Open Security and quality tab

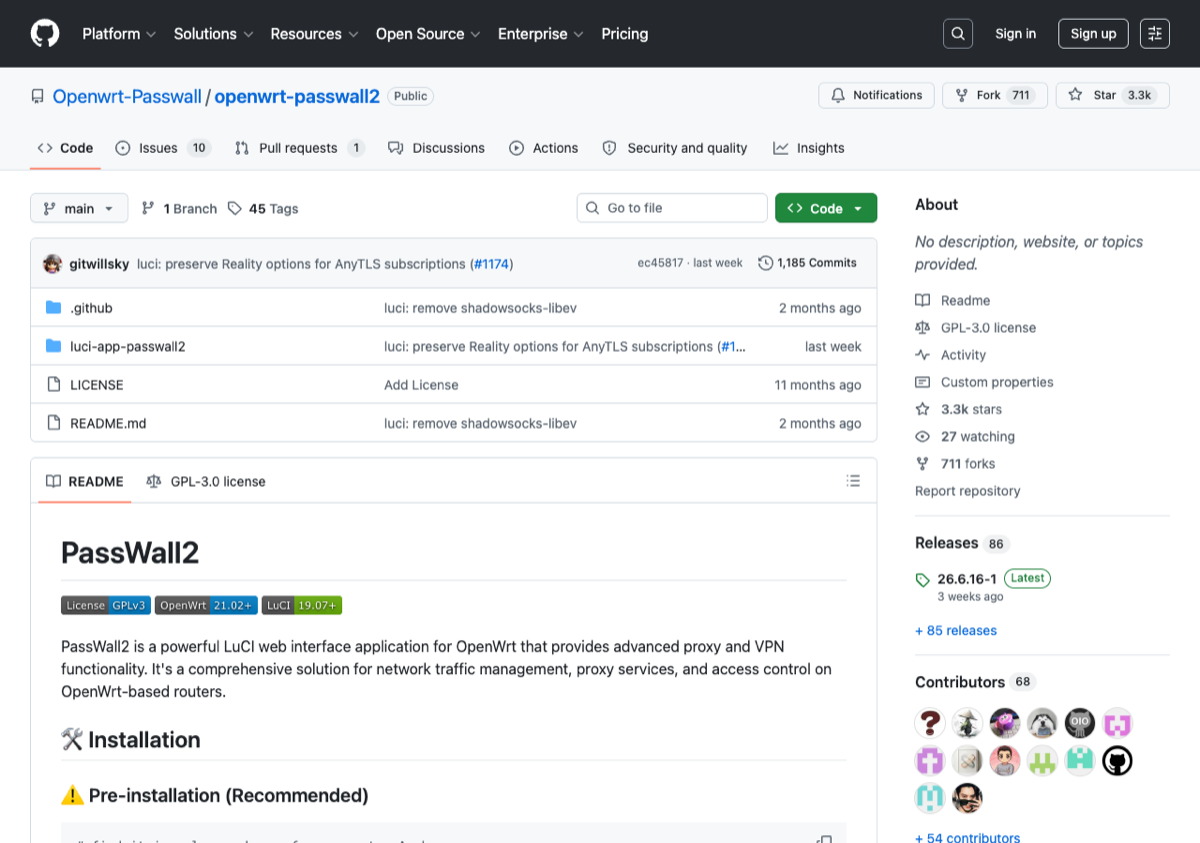tap(675, 148)
